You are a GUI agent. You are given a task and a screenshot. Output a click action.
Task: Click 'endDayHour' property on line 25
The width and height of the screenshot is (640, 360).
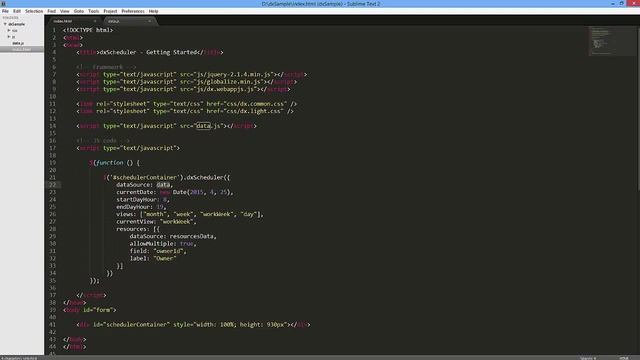tap(133, 207)
